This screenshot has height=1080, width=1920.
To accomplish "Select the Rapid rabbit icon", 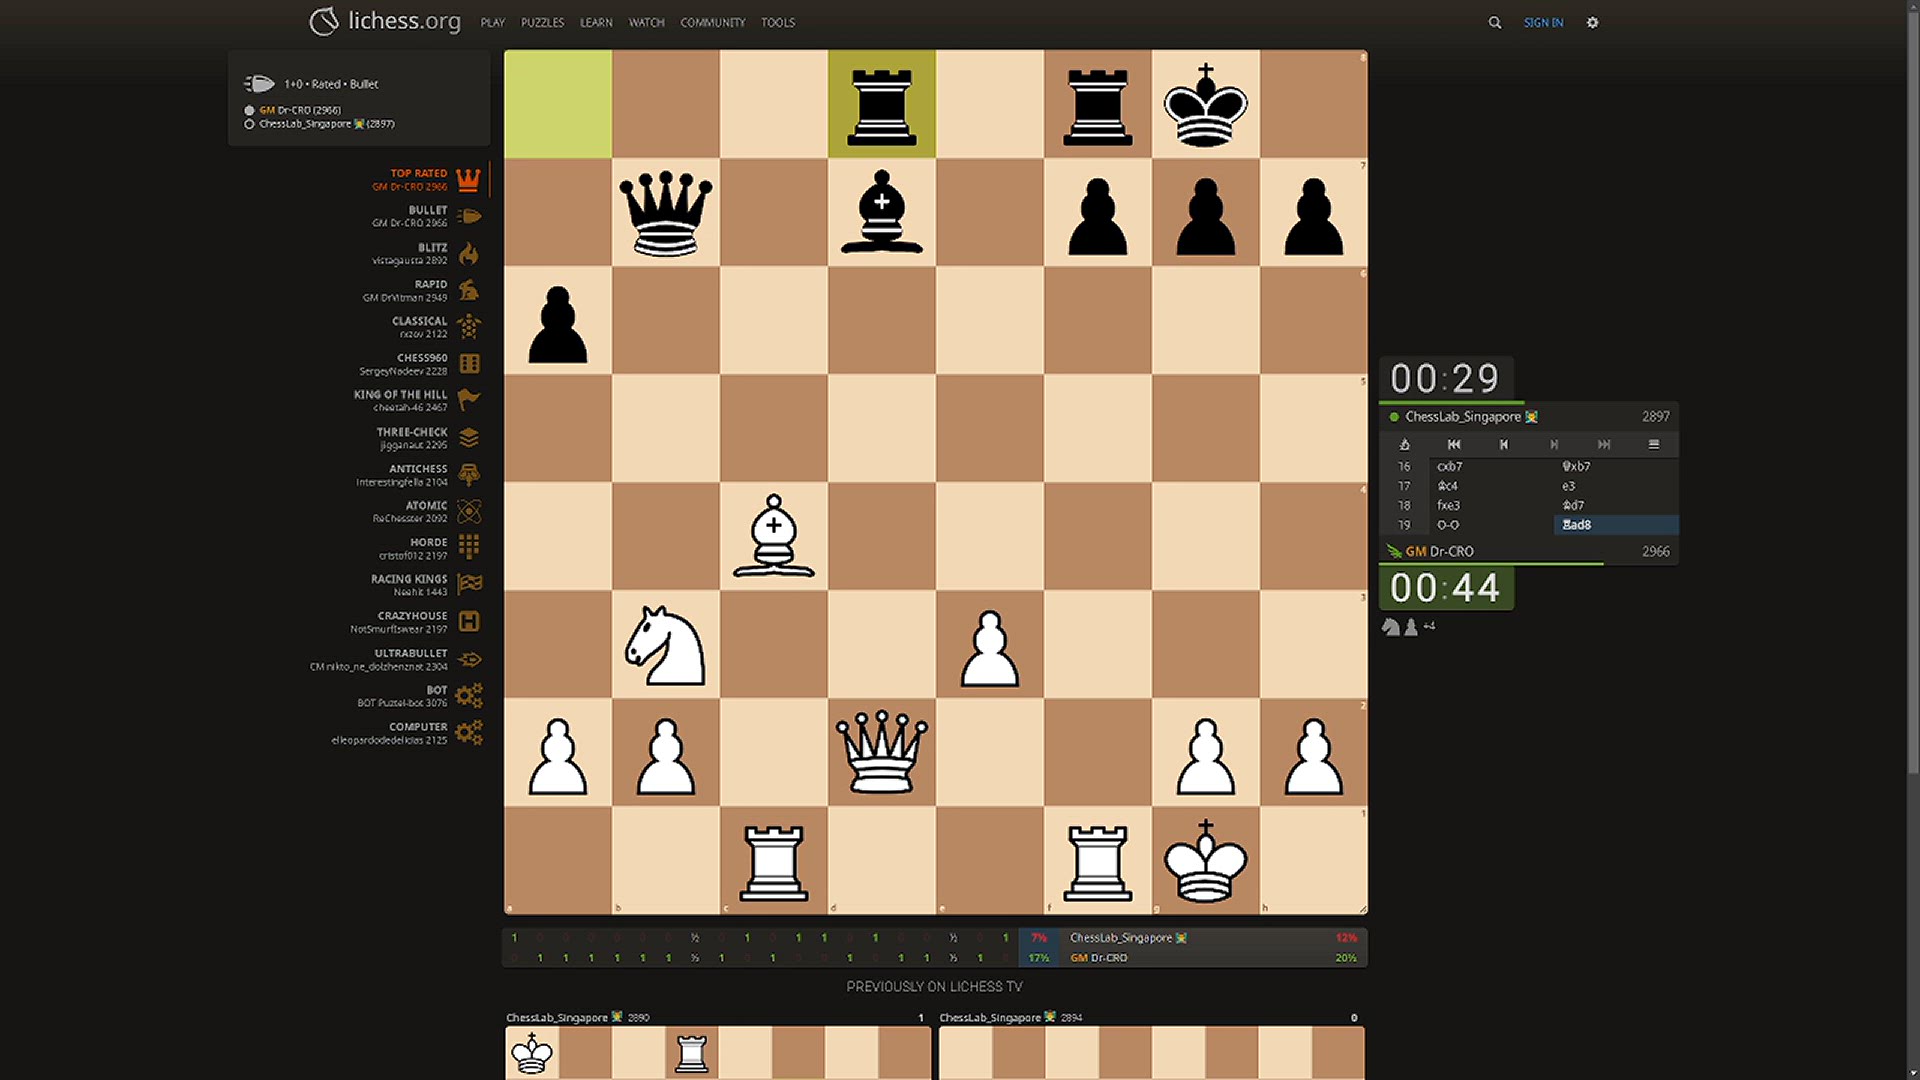I will point(469,290).
